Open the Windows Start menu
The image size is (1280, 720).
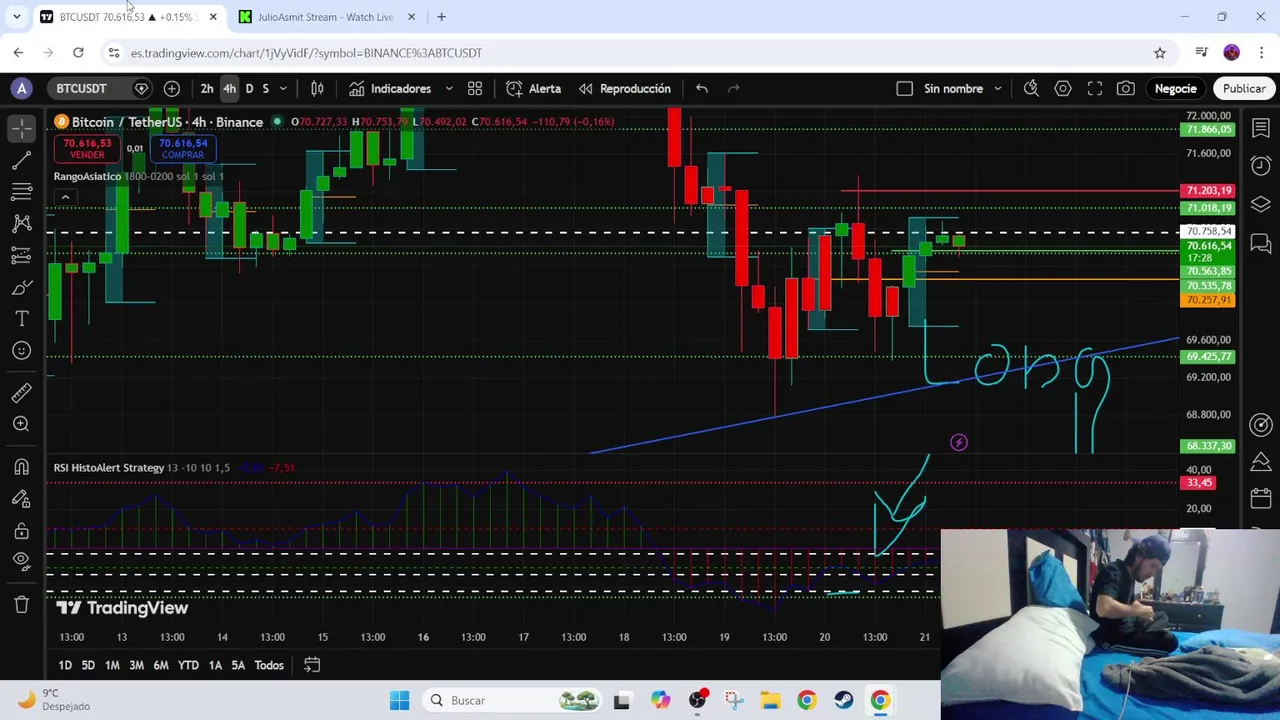click(399, 700)
